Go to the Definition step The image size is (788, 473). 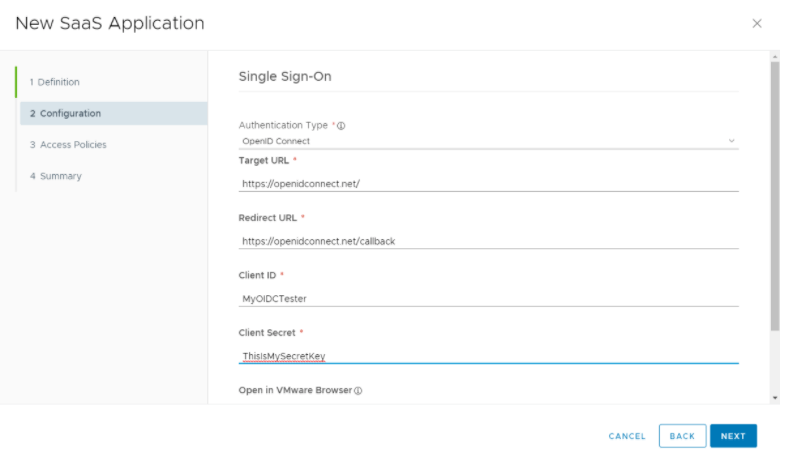tap(55, 82)
